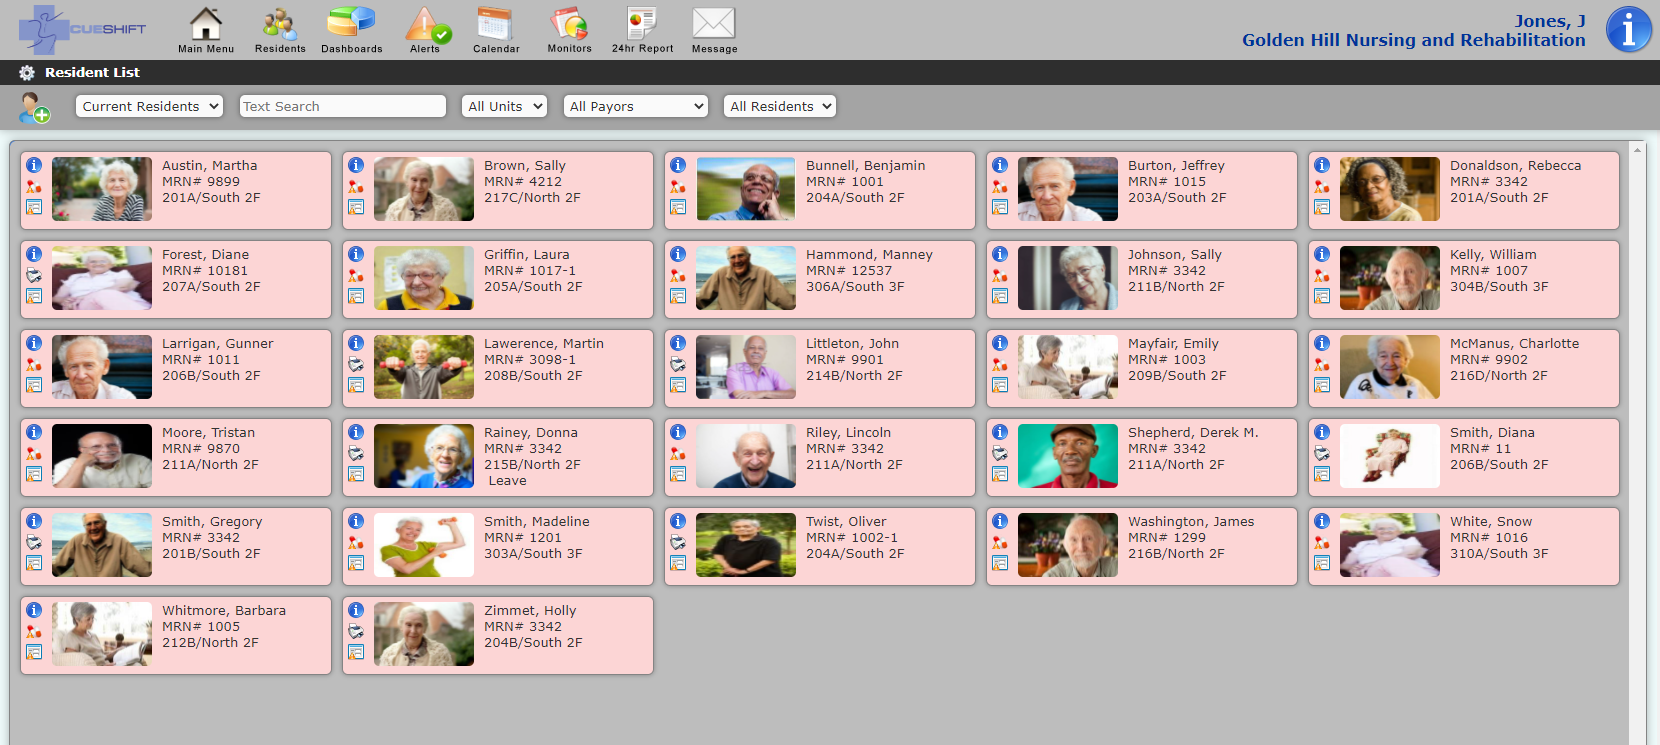Click the name Mayfair, Emily
The width and height of the screenshot is (1660, 745).
(x=1173, y=343)
